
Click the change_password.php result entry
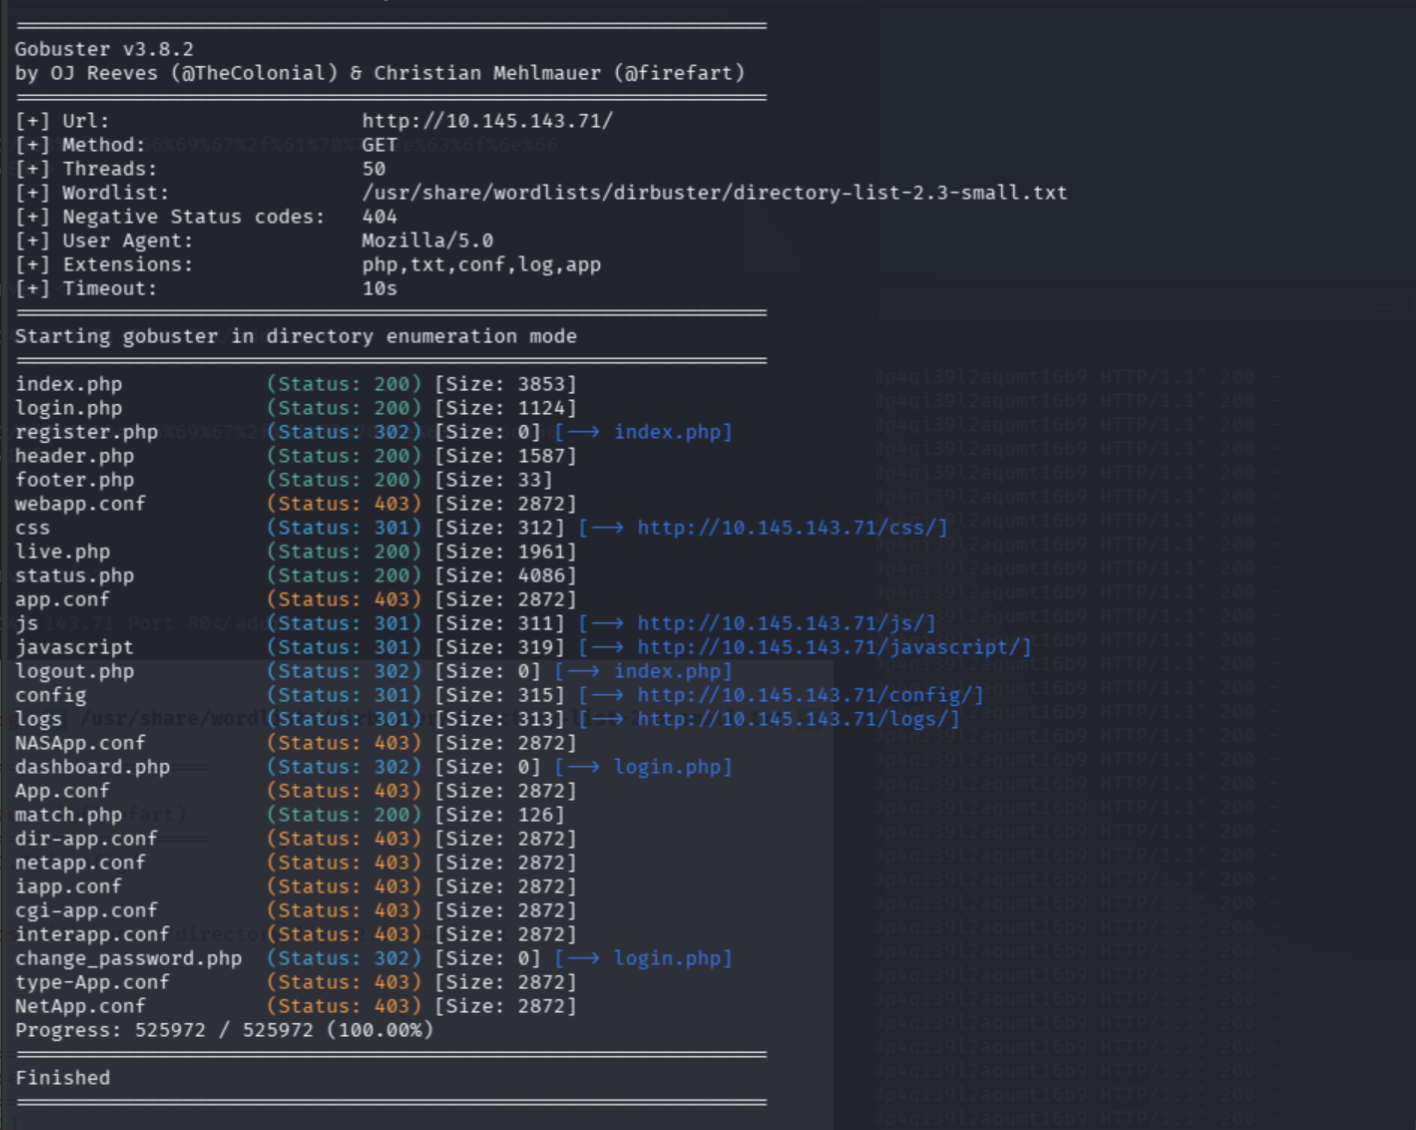click(128, 959)
